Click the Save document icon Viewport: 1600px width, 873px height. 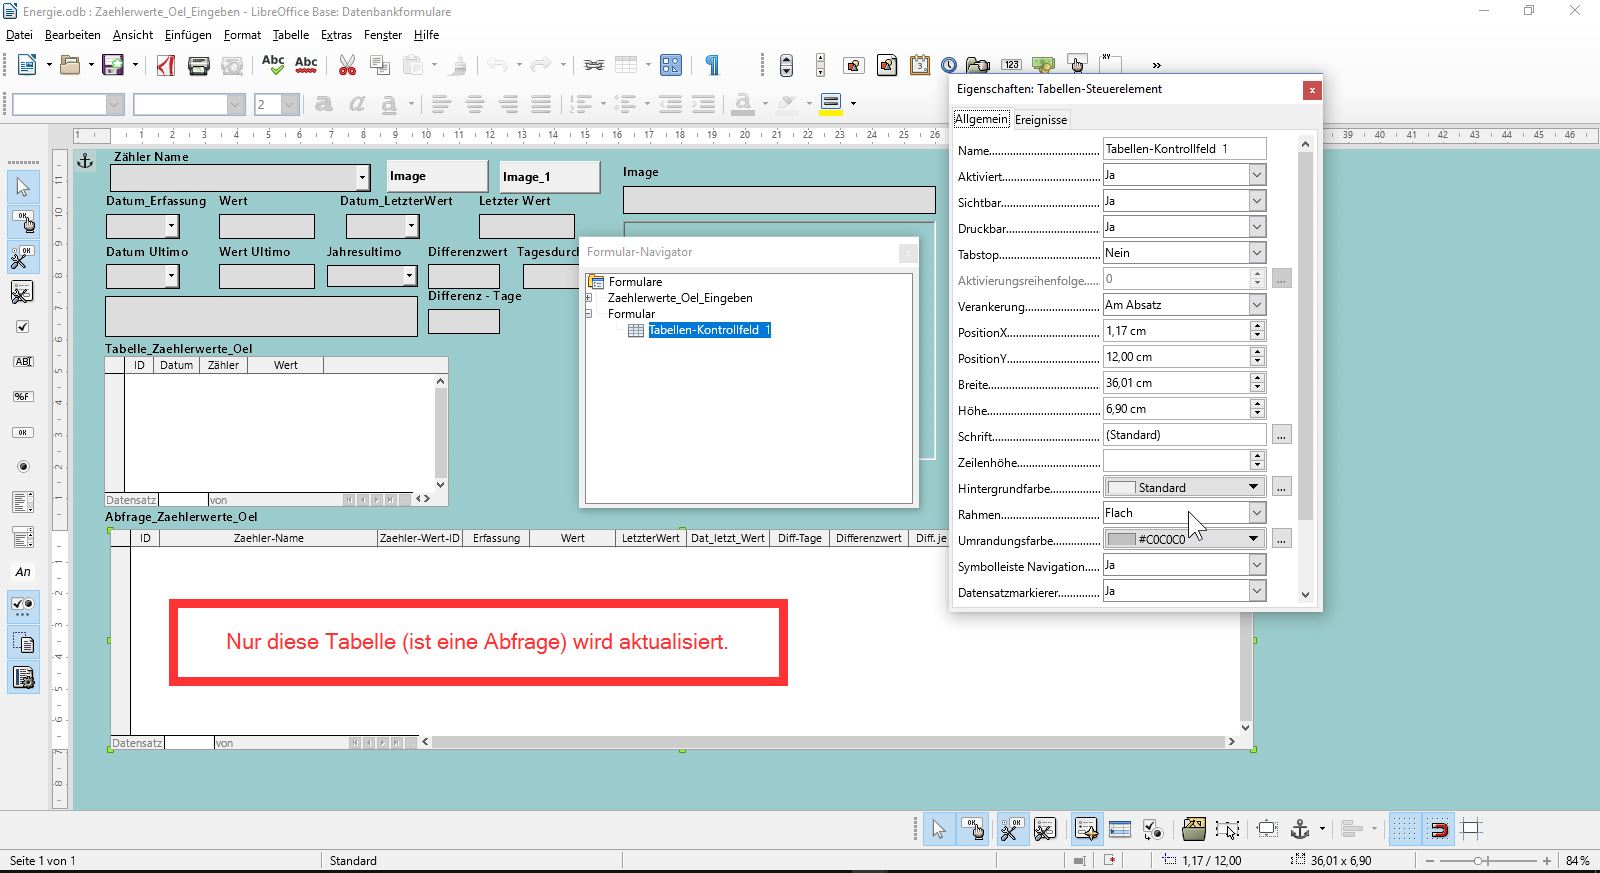[x=112, y=65]
